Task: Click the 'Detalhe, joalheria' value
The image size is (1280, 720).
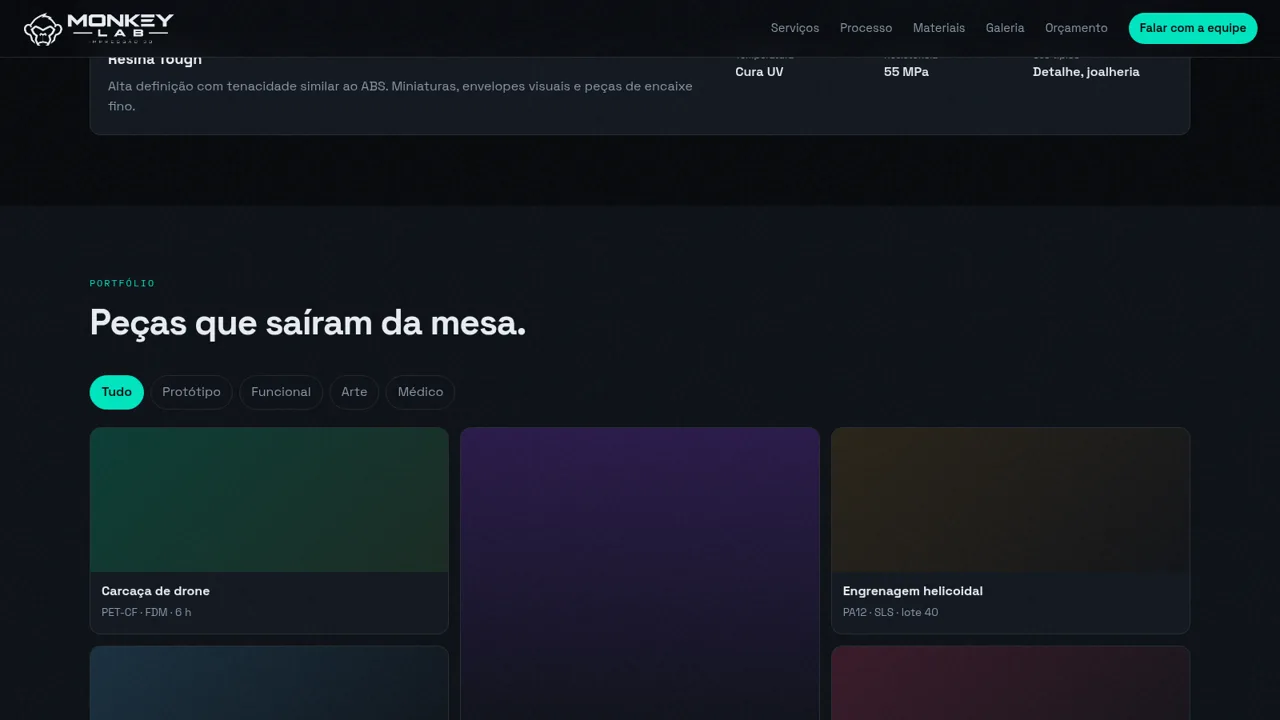Action: (x=1086, y=72)
